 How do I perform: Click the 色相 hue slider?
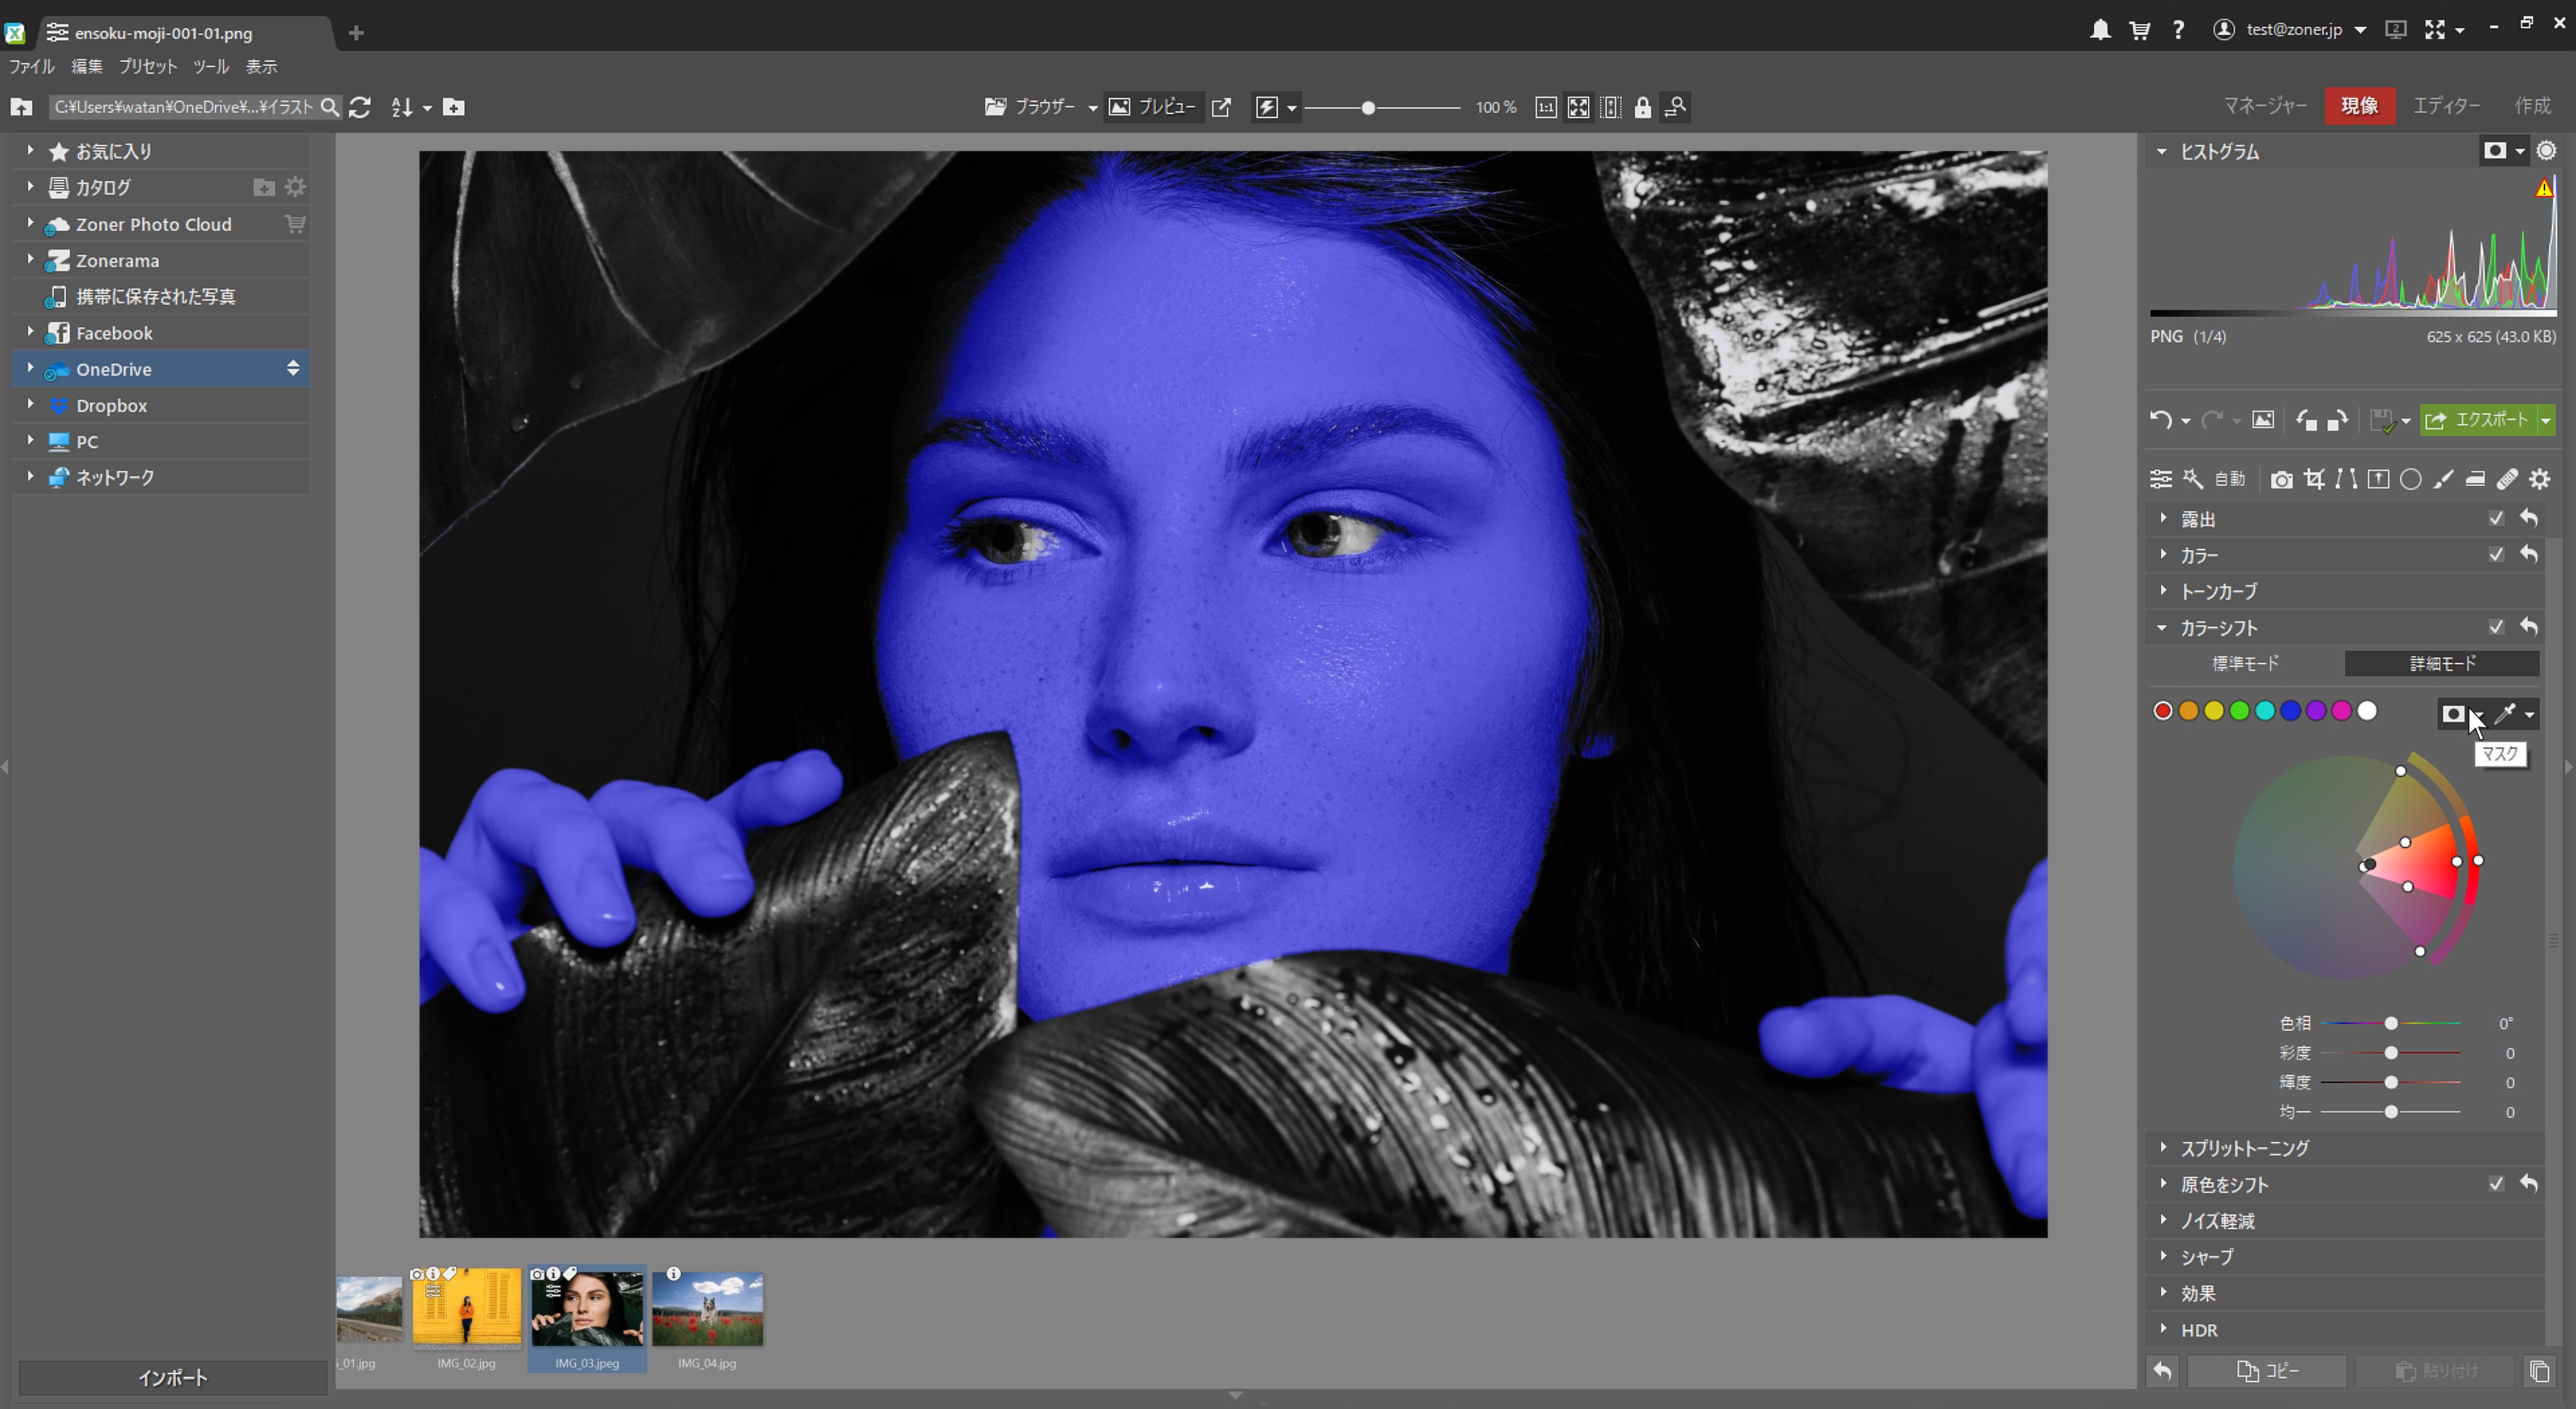[2390, 1024]
